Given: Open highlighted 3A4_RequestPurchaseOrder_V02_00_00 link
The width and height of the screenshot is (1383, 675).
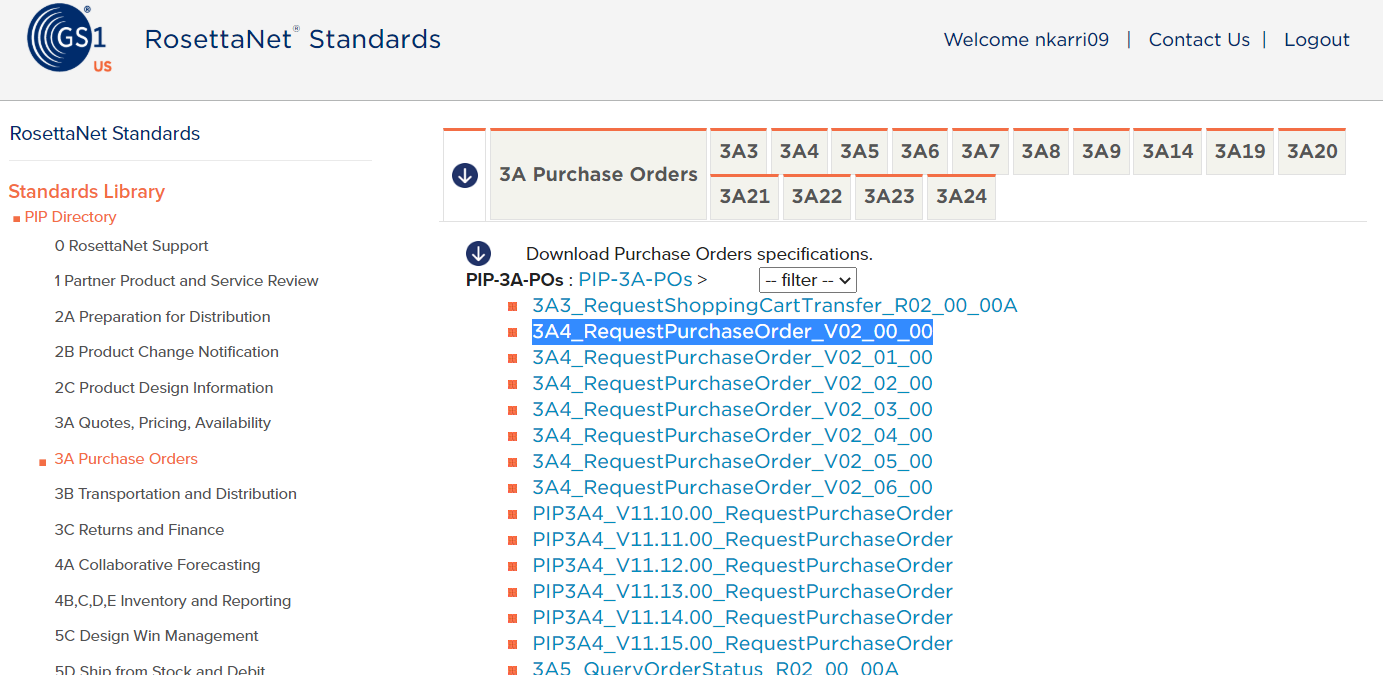Looking at the screenshot, I should [x=732, y=332].
